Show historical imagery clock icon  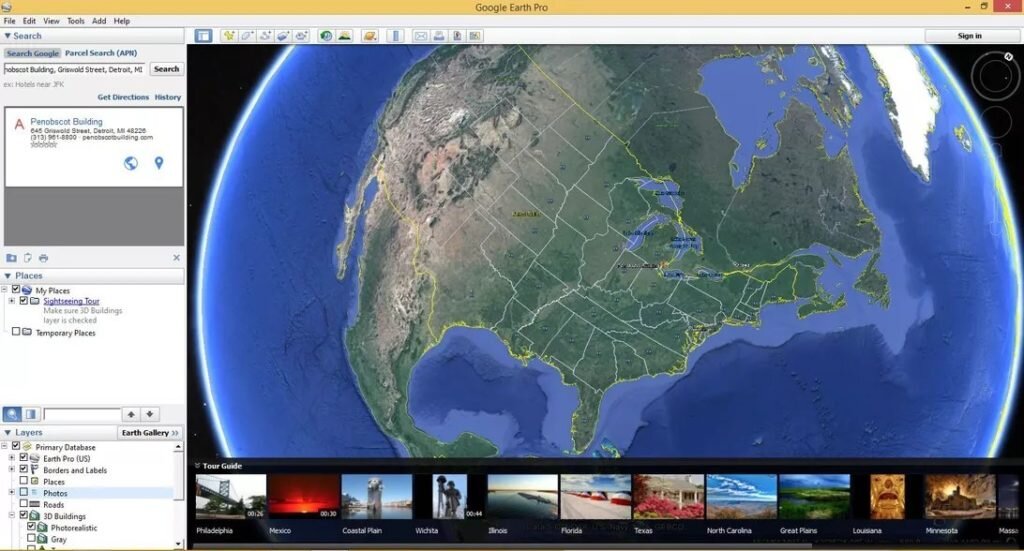coord(326,36)
